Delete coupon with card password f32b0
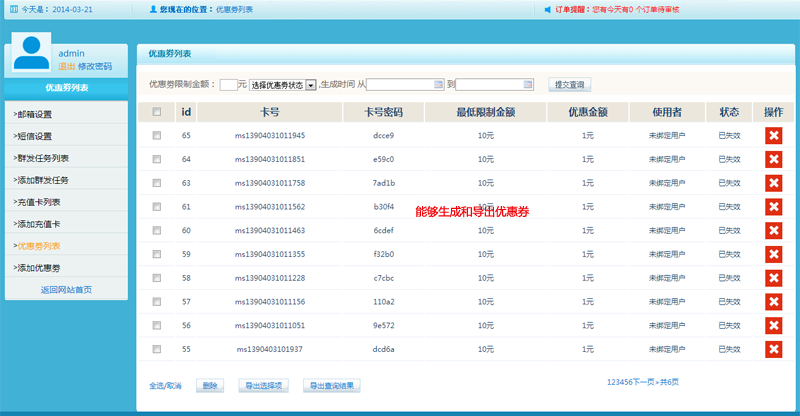Image resolution: width=800 pixels, height=416 pixels. tap(773, 254)
